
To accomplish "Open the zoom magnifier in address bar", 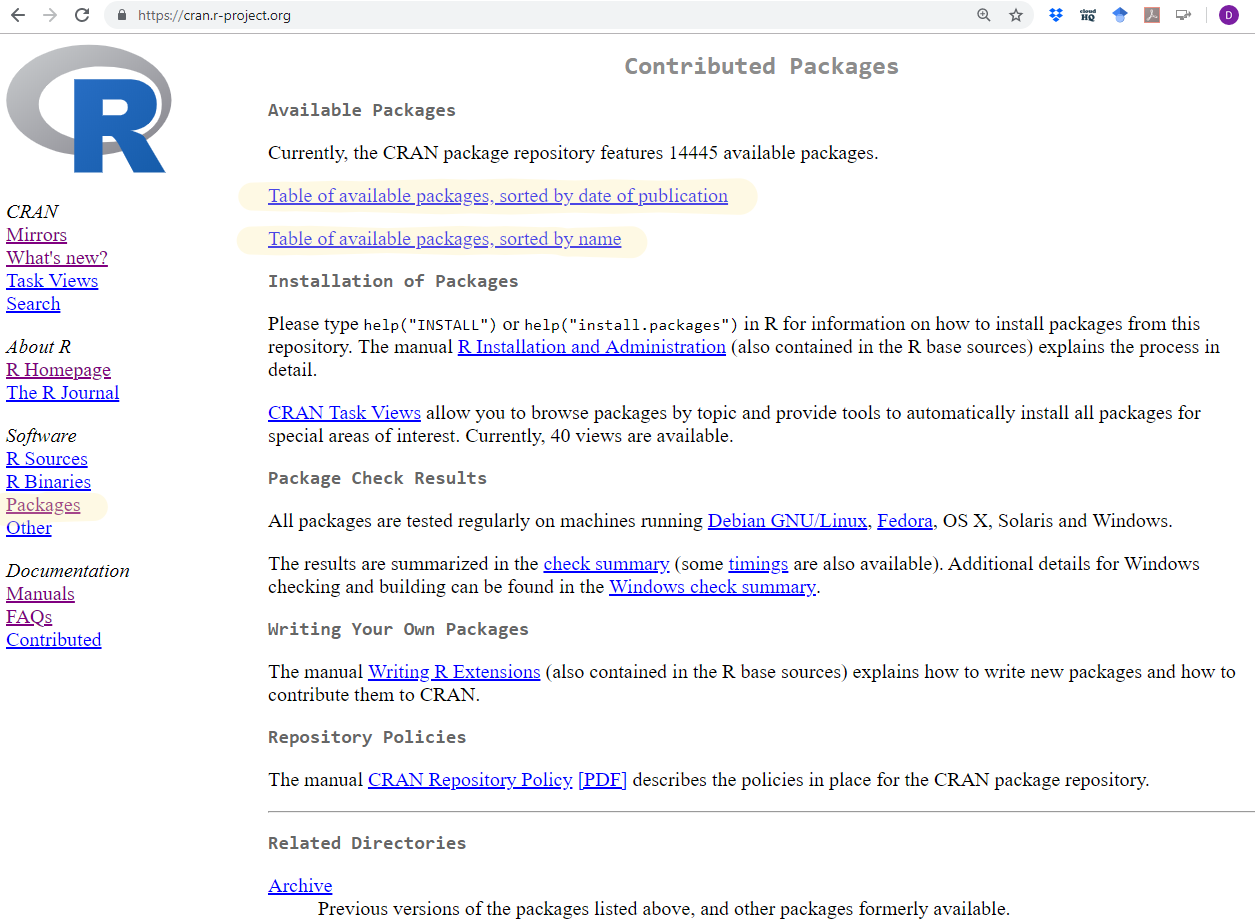I will point(984,15).
